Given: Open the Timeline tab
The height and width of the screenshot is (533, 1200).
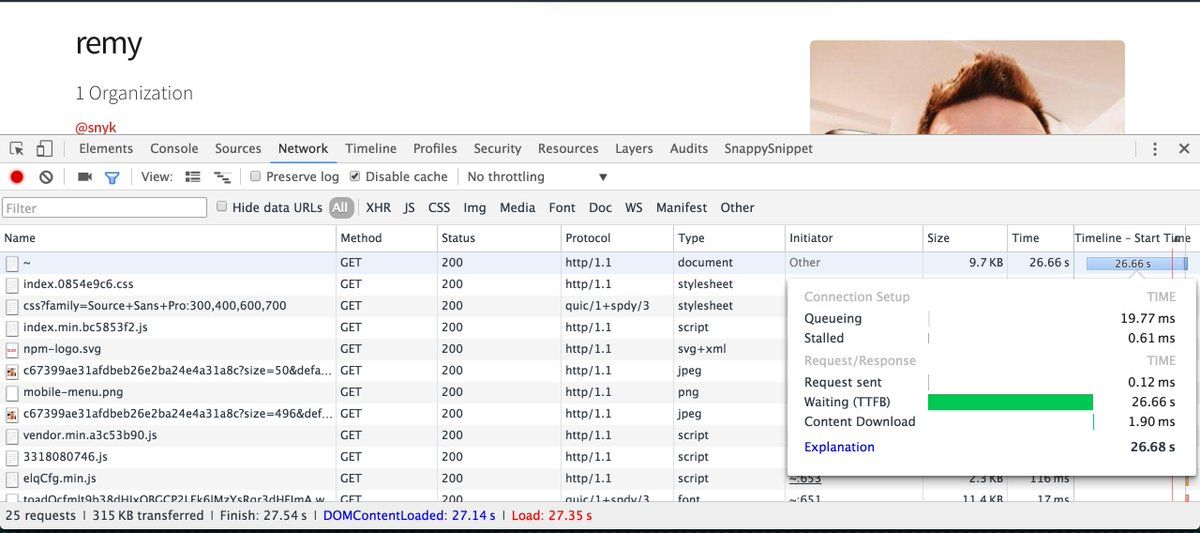Looking at the screenshot, I should (x=371, y=149).
